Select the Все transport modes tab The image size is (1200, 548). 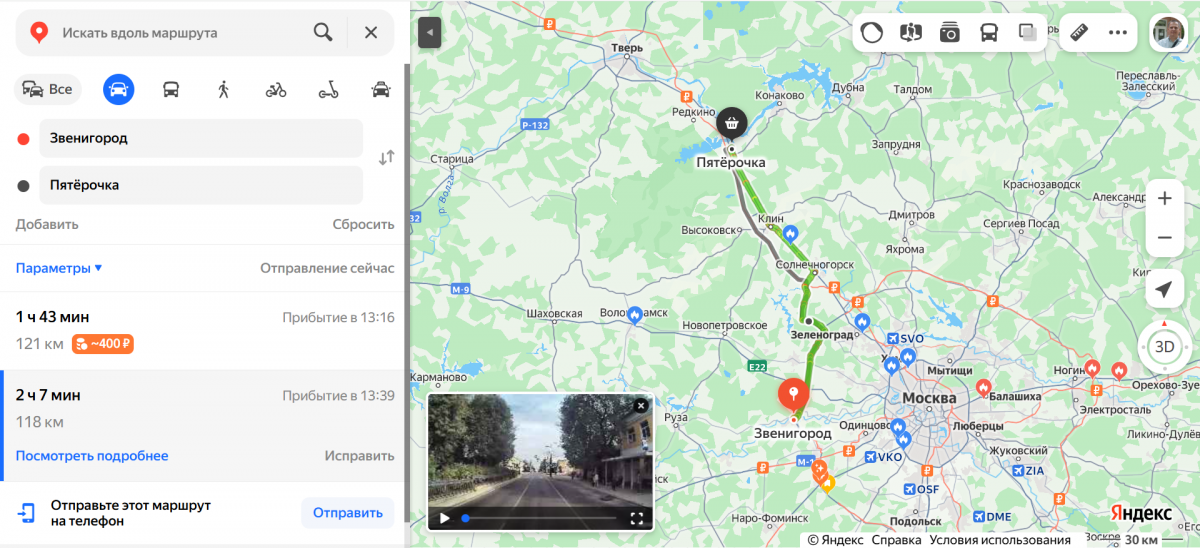point(47,89)
